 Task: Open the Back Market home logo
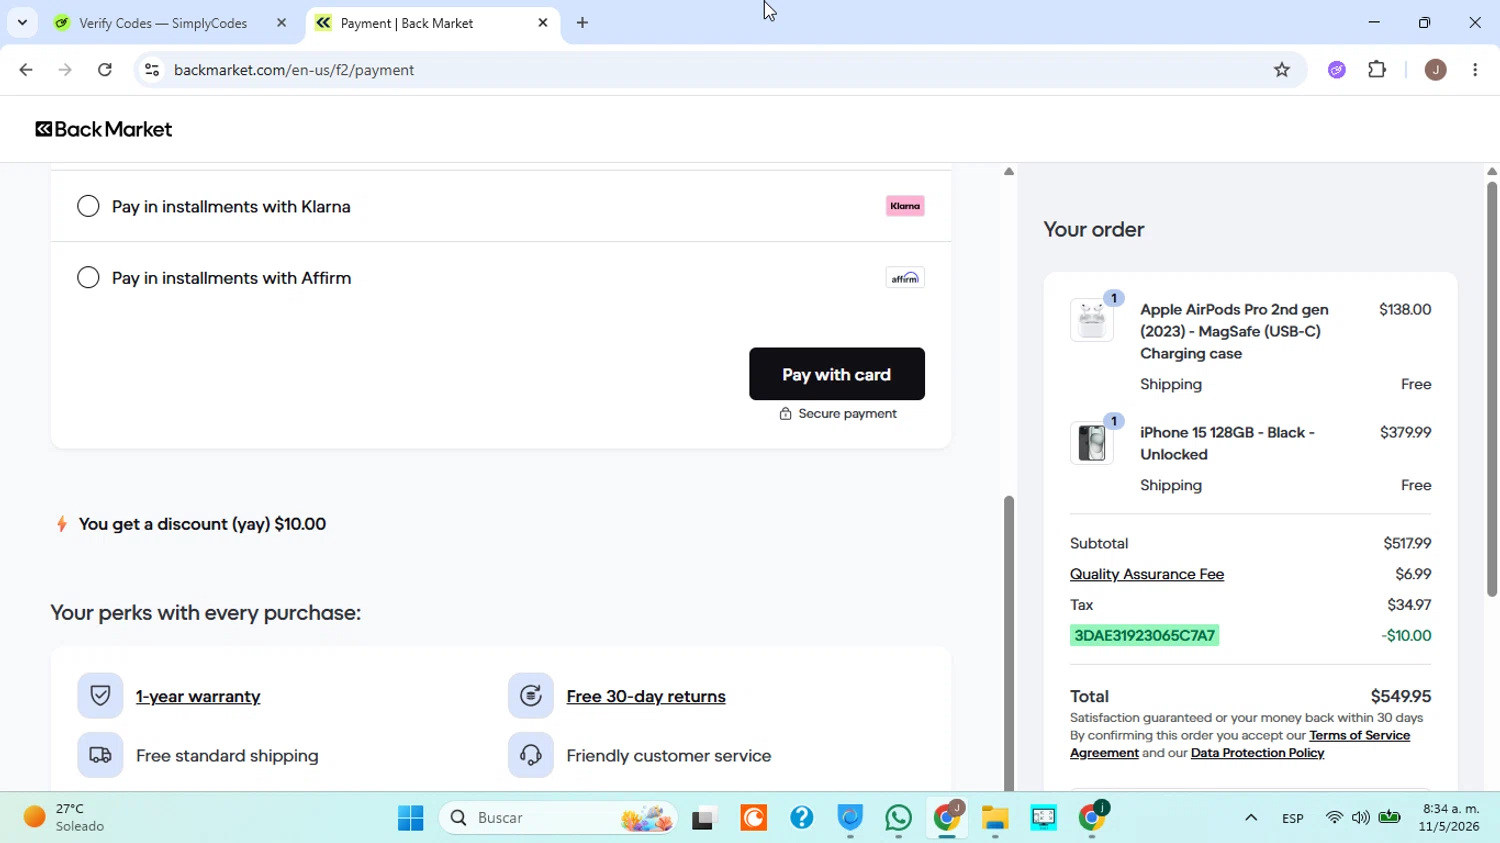(x=104, y=129)
